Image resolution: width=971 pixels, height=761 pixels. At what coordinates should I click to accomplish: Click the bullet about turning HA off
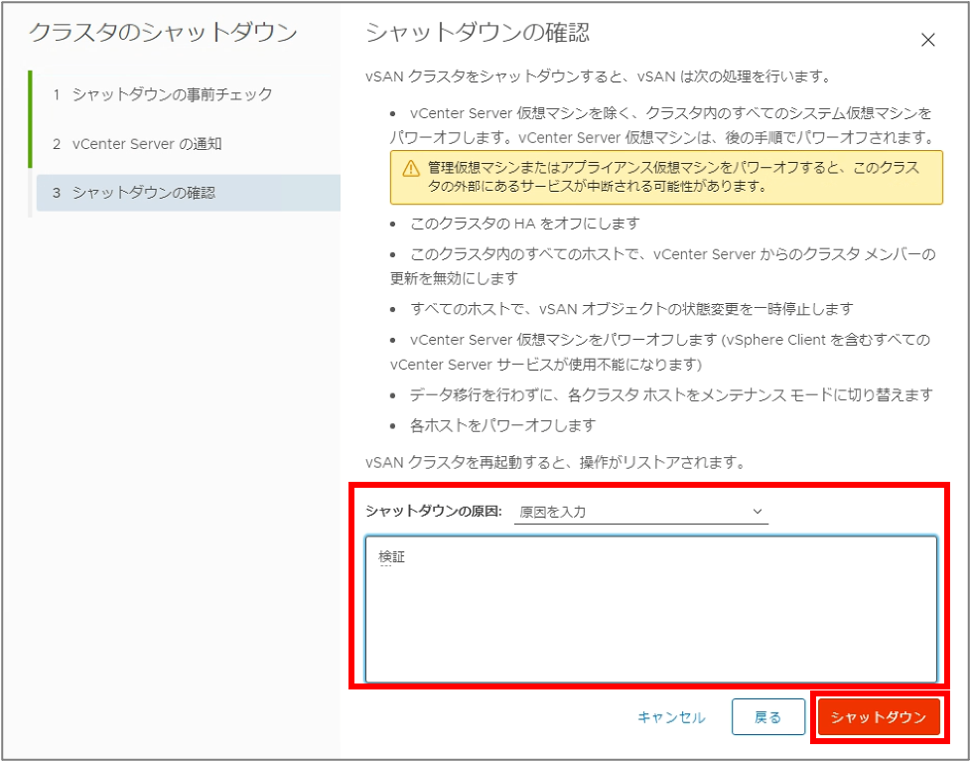[x=525, y=223]
